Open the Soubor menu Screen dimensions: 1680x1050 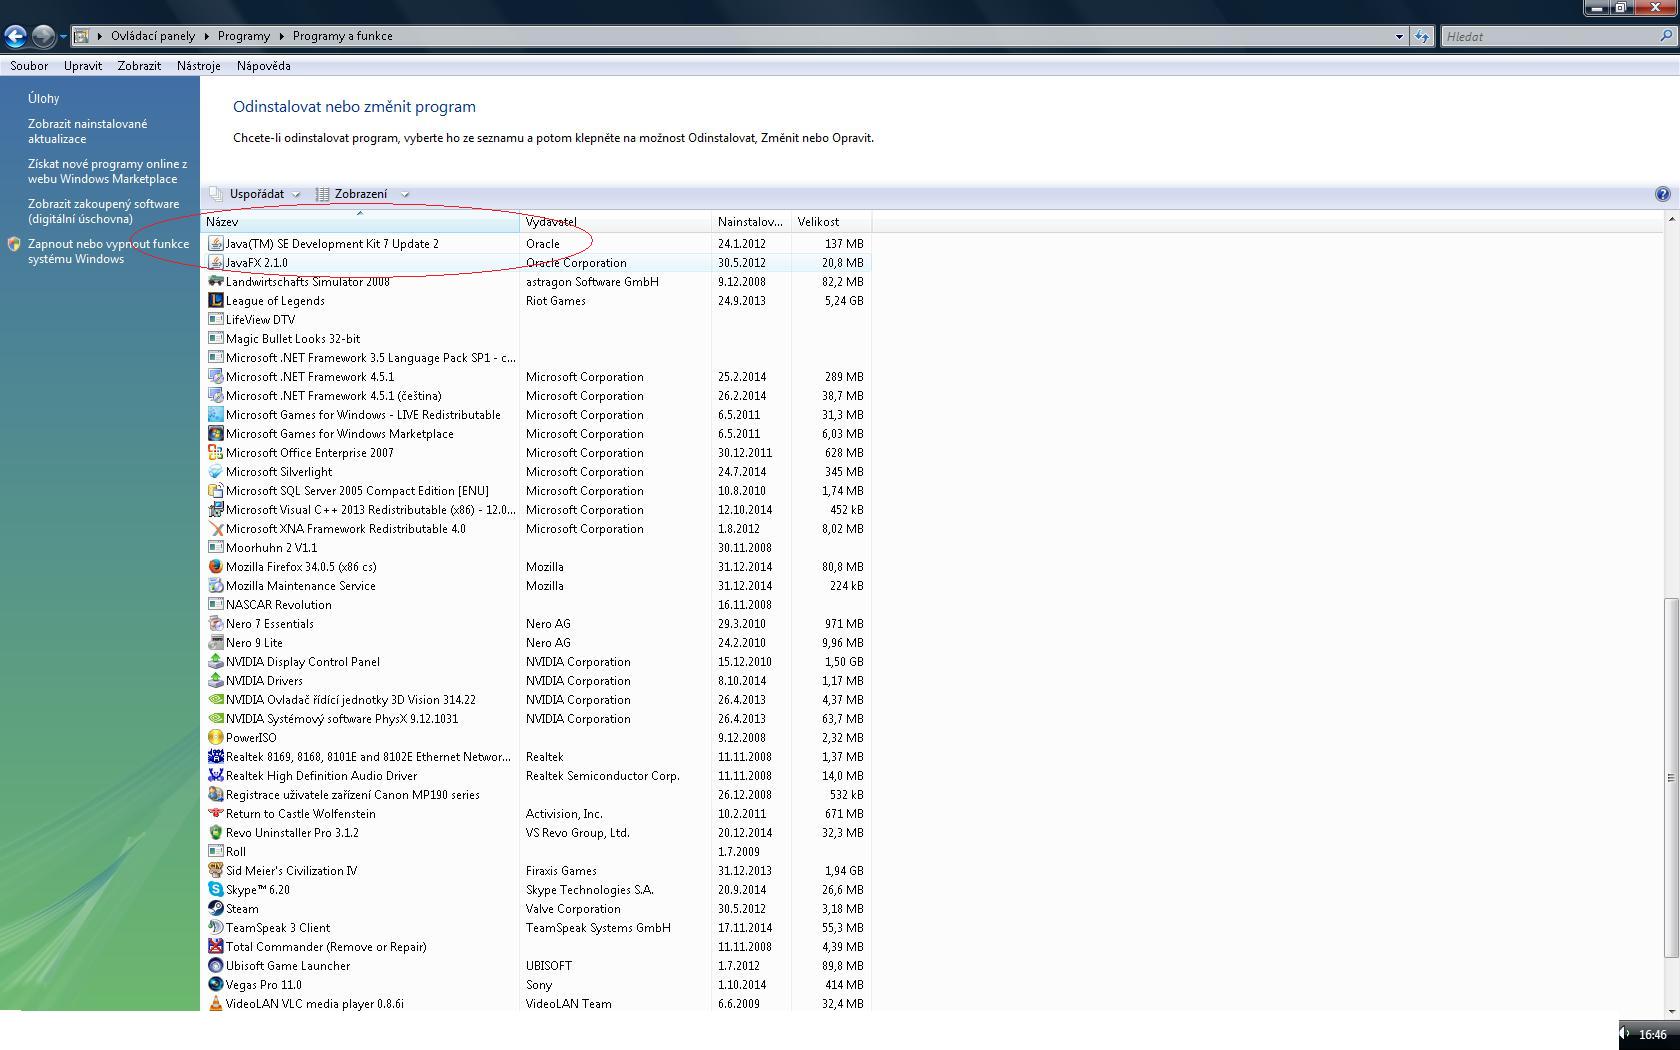[x=29, y=66]
